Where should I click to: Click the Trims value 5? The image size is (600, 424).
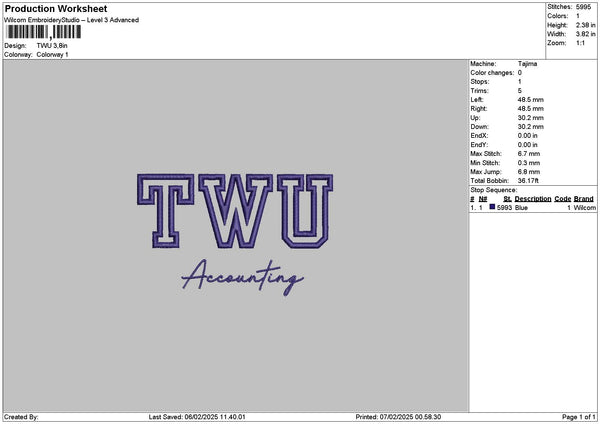pos(520,91)
